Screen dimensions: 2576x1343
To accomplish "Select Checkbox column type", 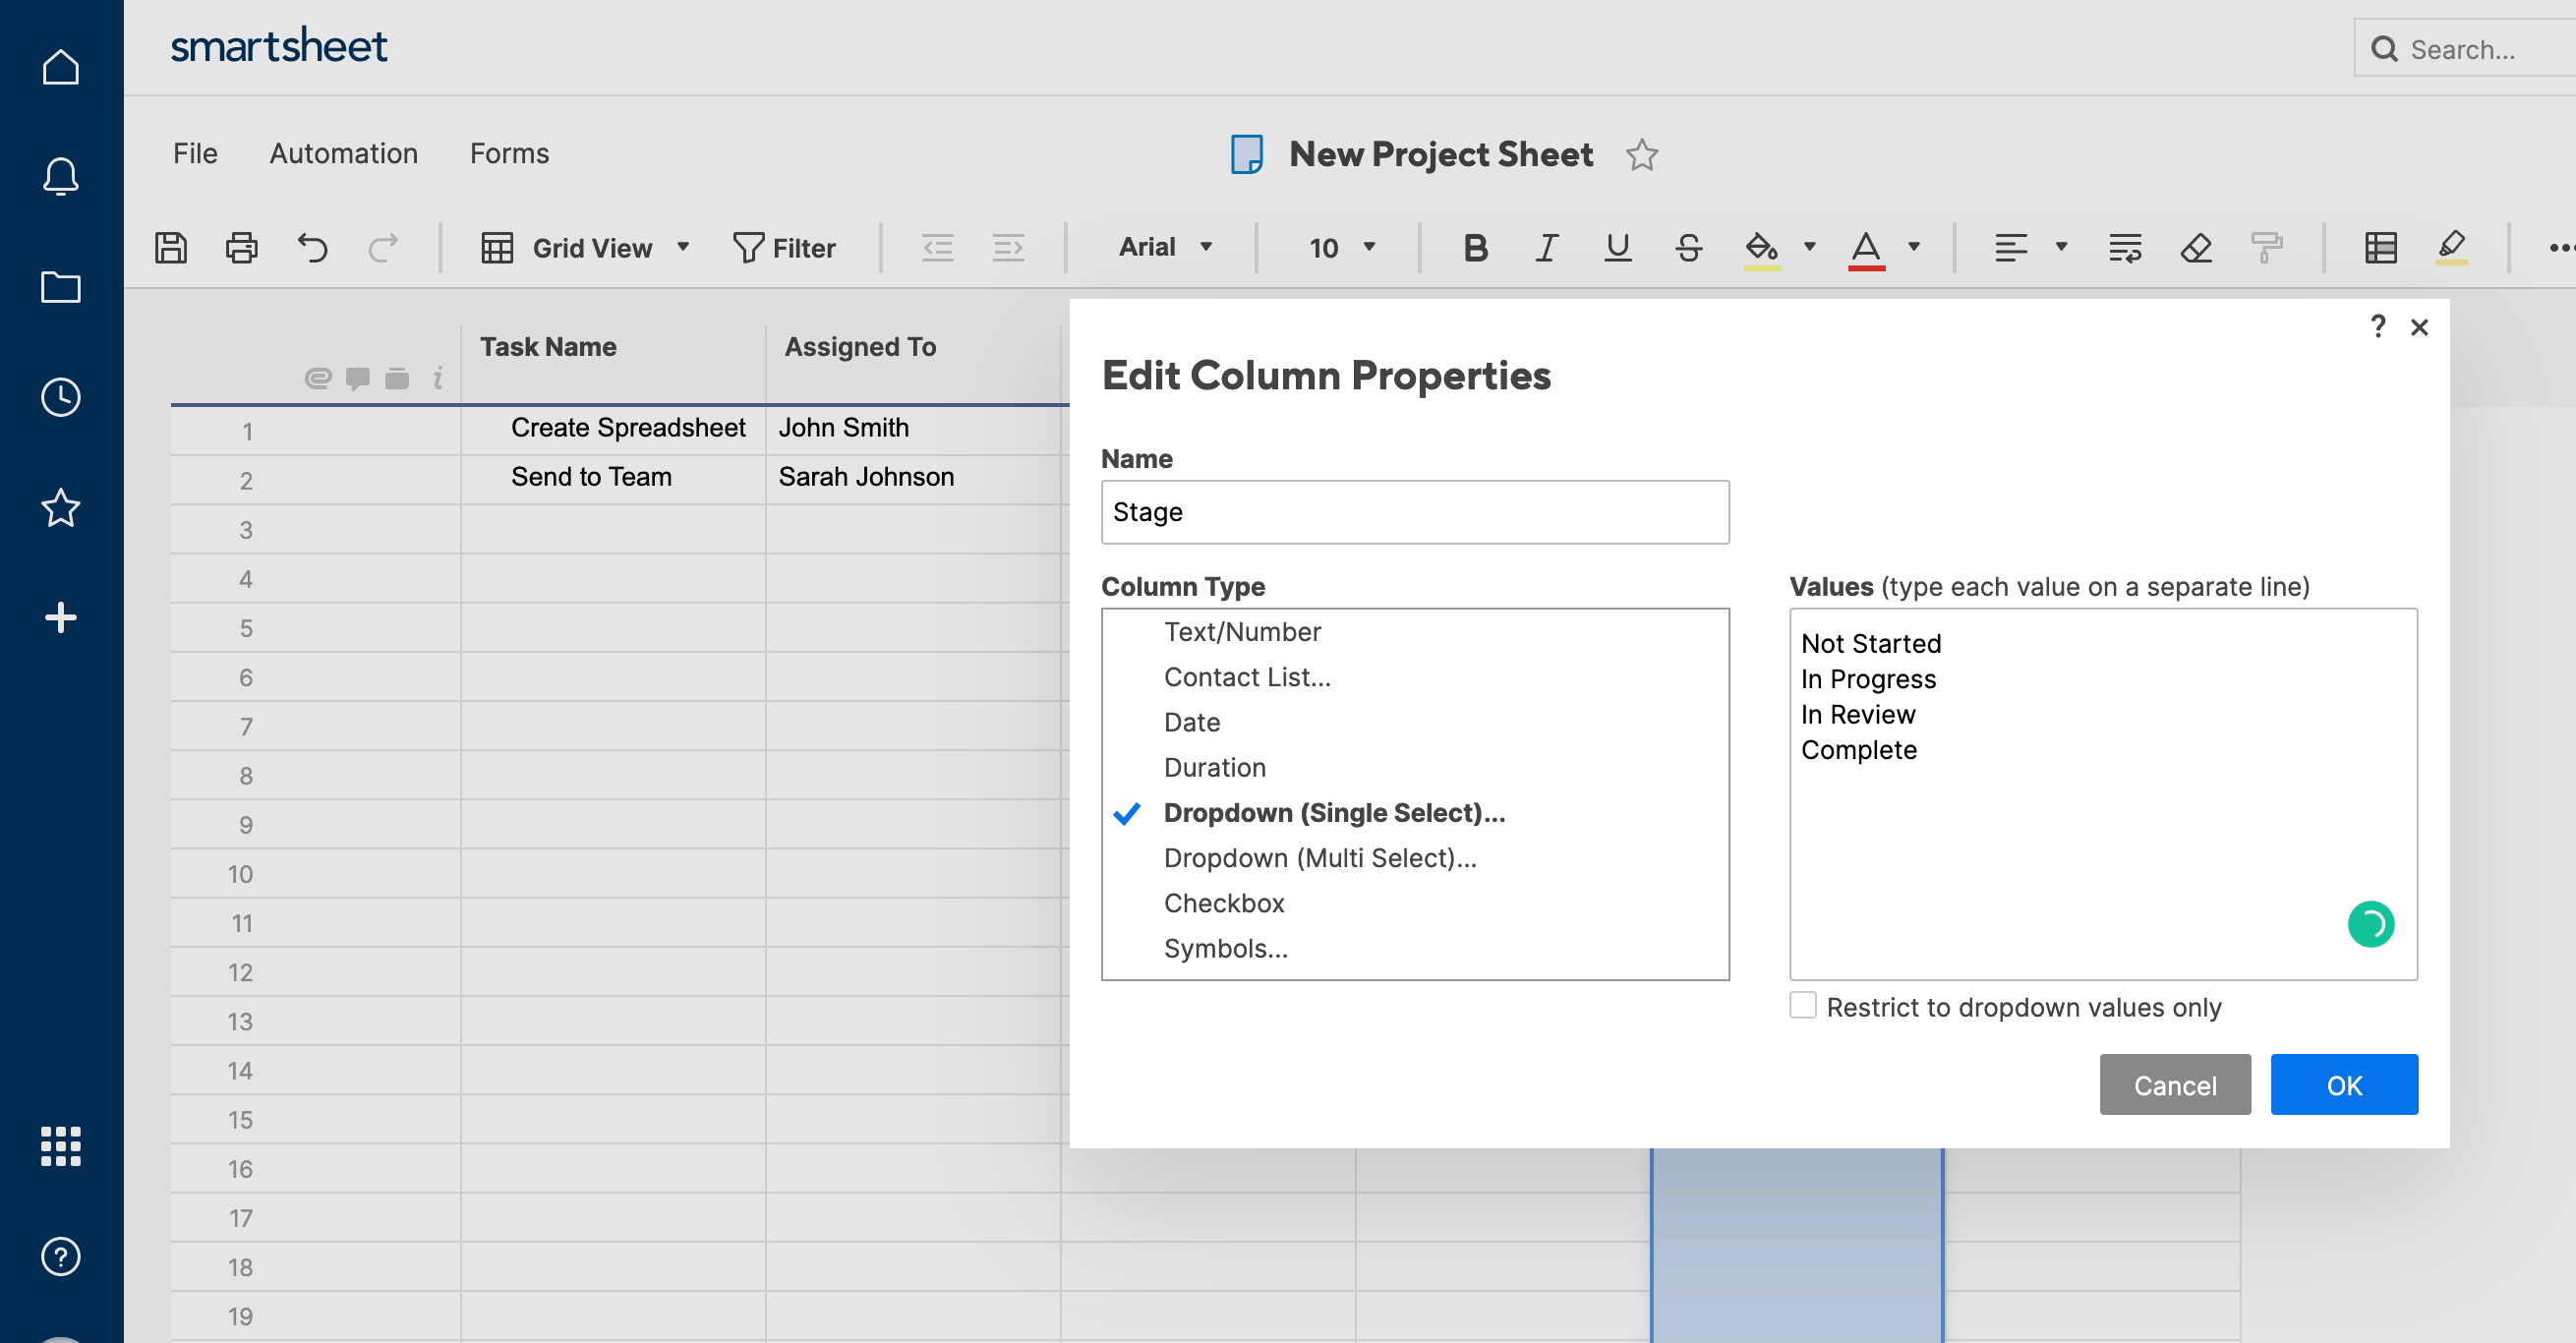I will click(x=1223, y=903).
